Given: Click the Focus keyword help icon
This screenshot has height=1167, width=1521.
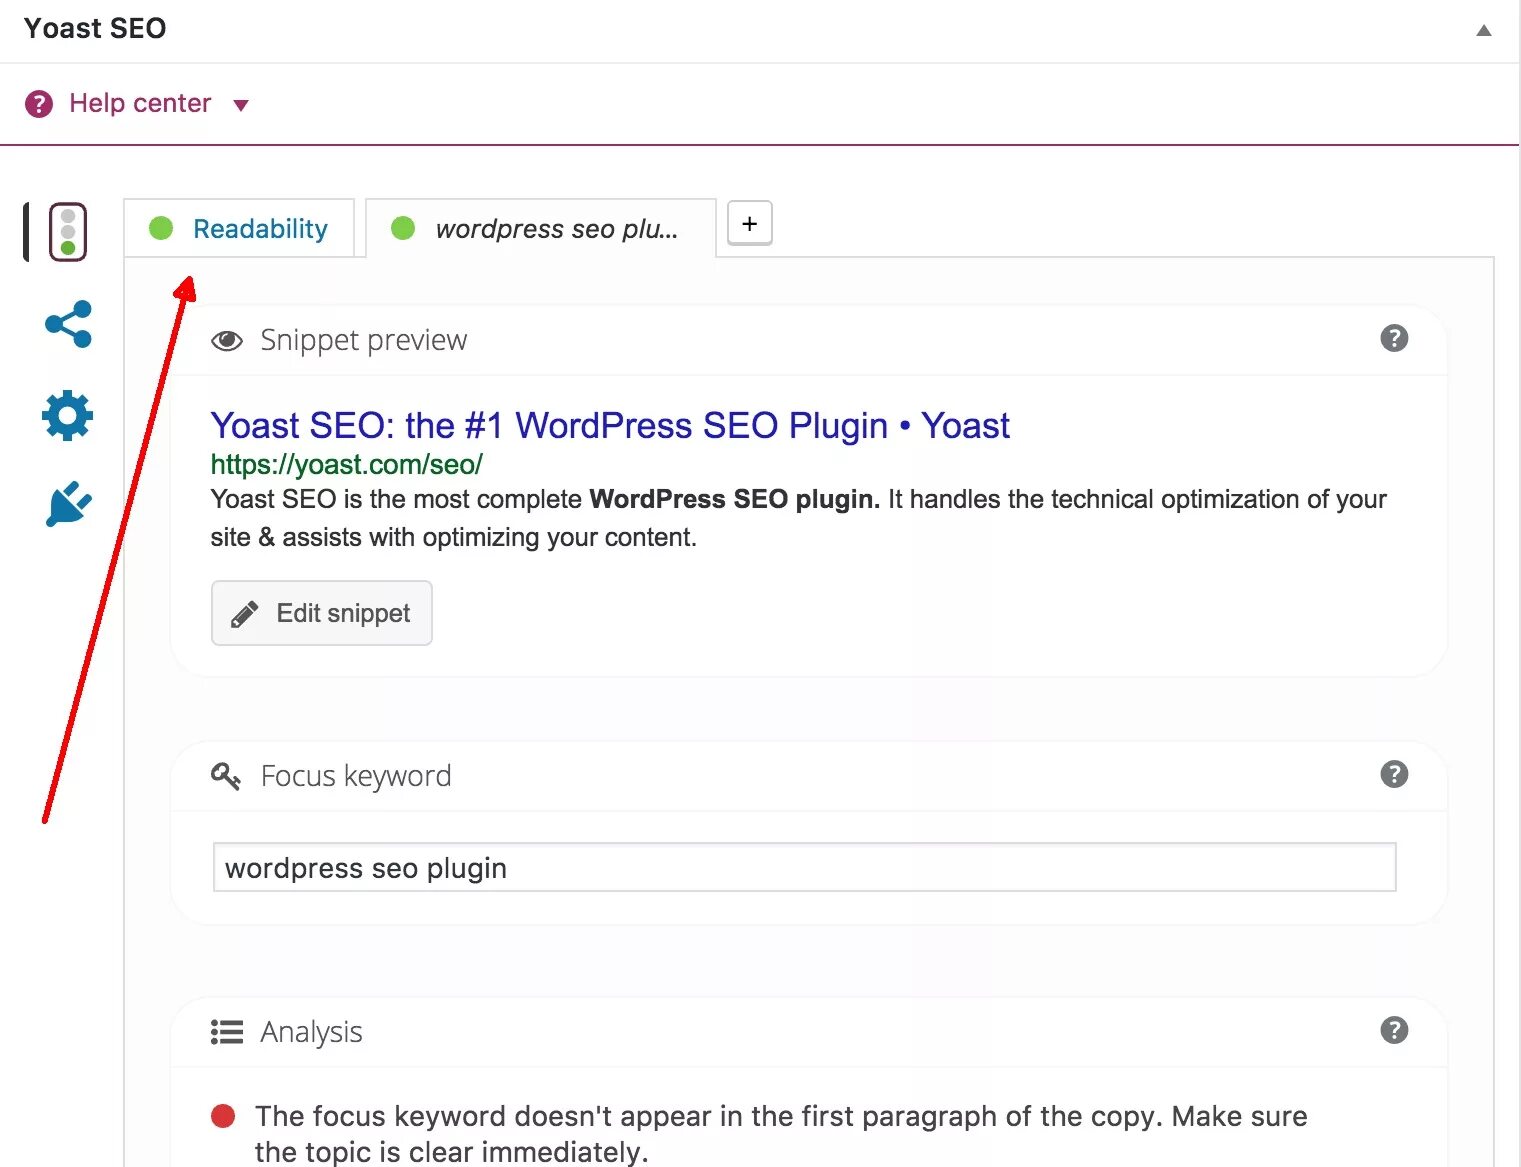Looking at the screenshot, I should [x=1394, y=774].
